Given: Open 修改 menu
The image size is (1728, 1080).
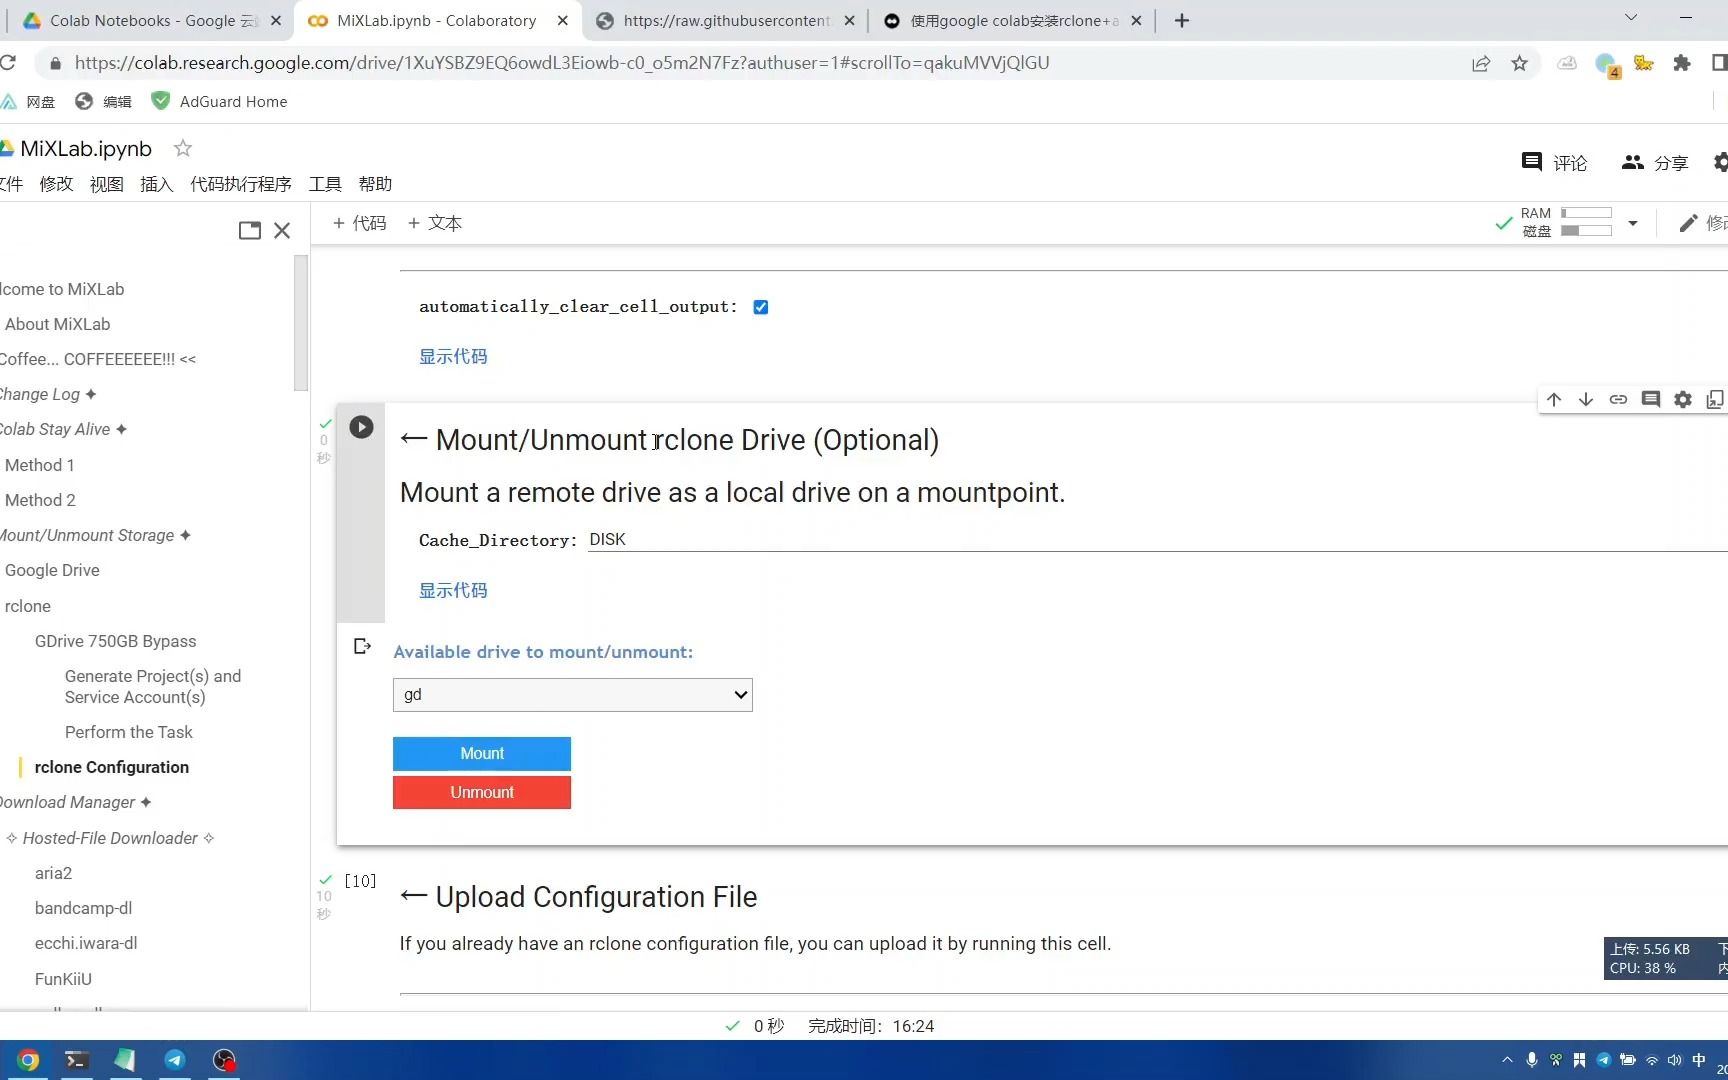Looking at the screenshot, I should 57,184.
